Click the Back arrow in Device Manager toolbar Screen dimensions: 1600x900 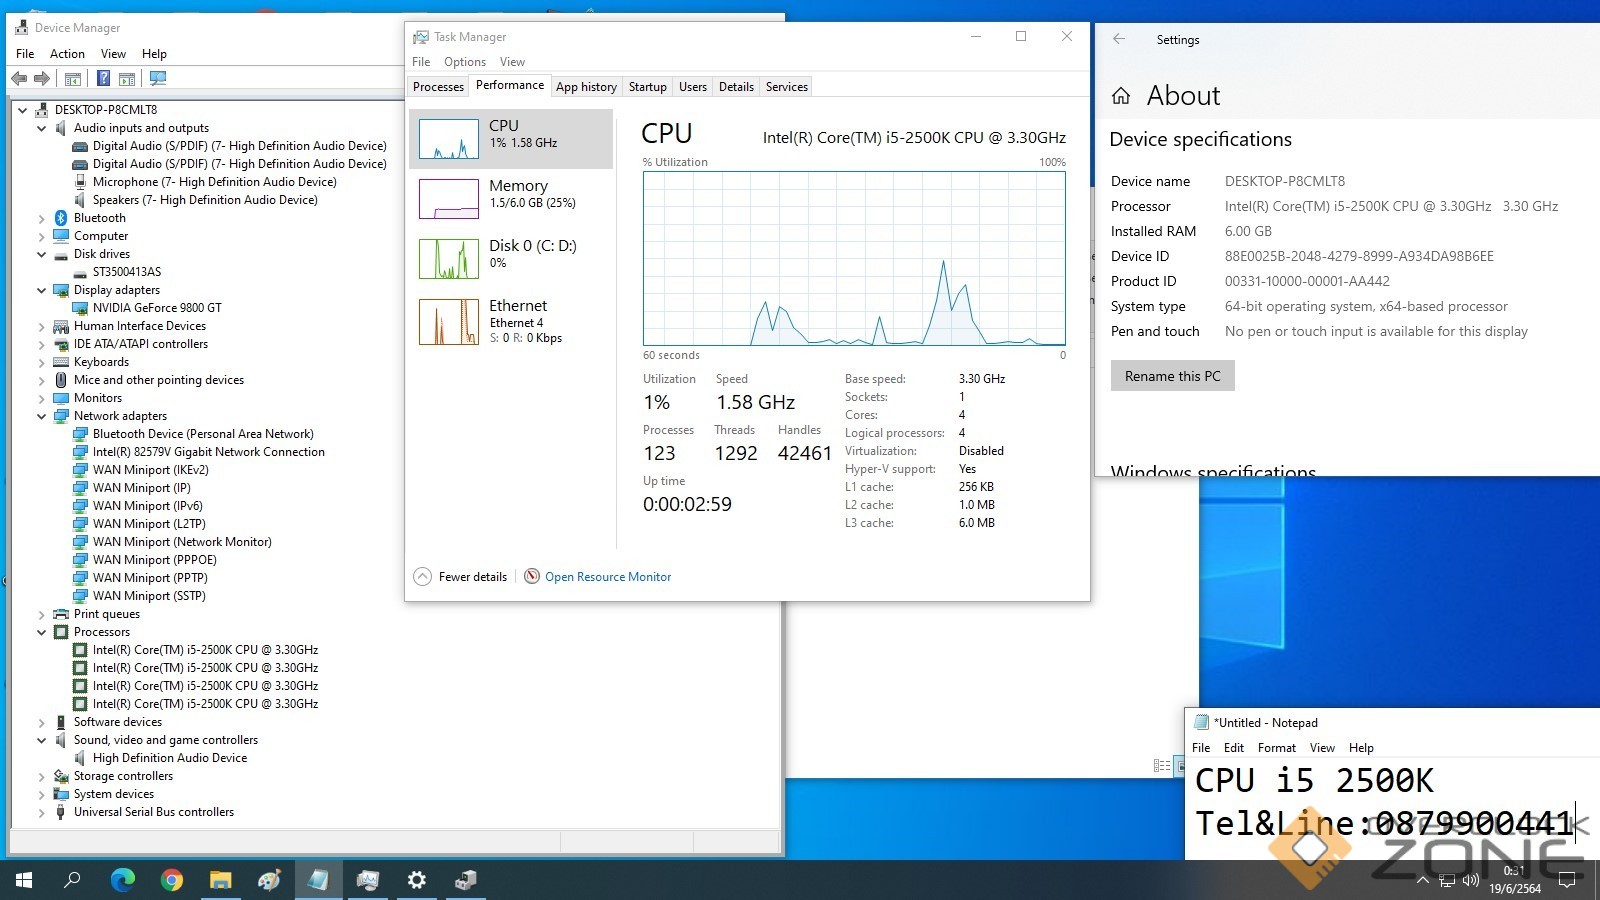point(19,79)
